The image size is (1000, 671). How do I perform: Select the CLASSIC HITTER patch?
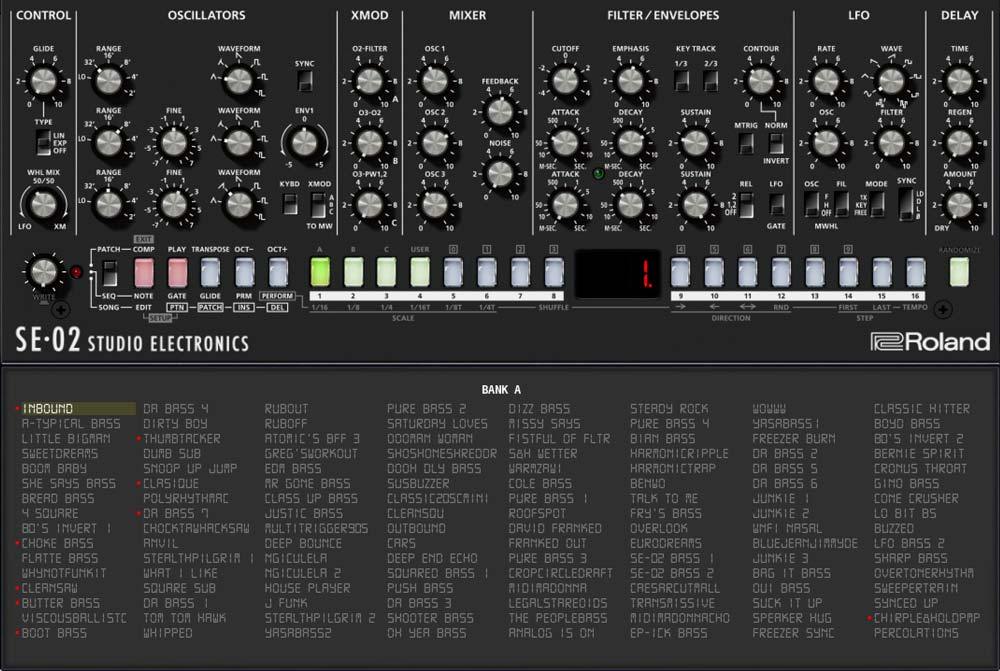point(922,409)
